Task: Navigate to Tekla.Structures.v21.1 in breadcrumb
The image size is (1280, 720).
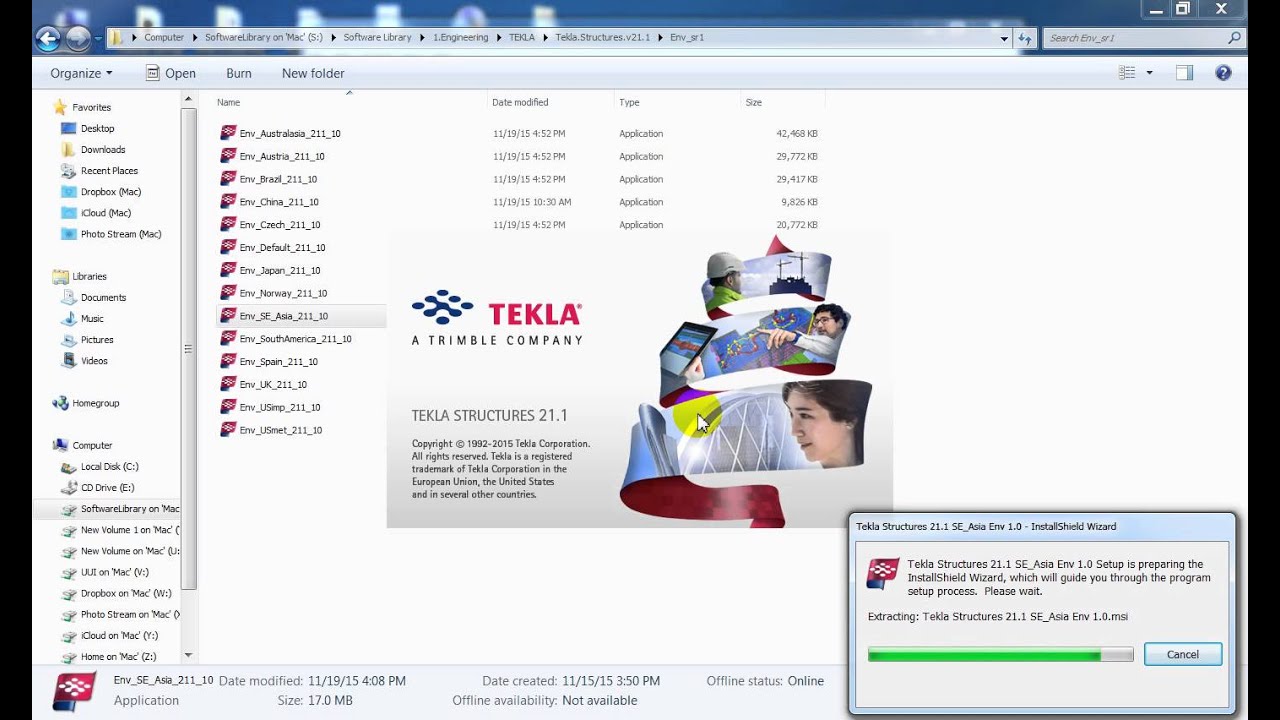Action: (x=602, y=37)
